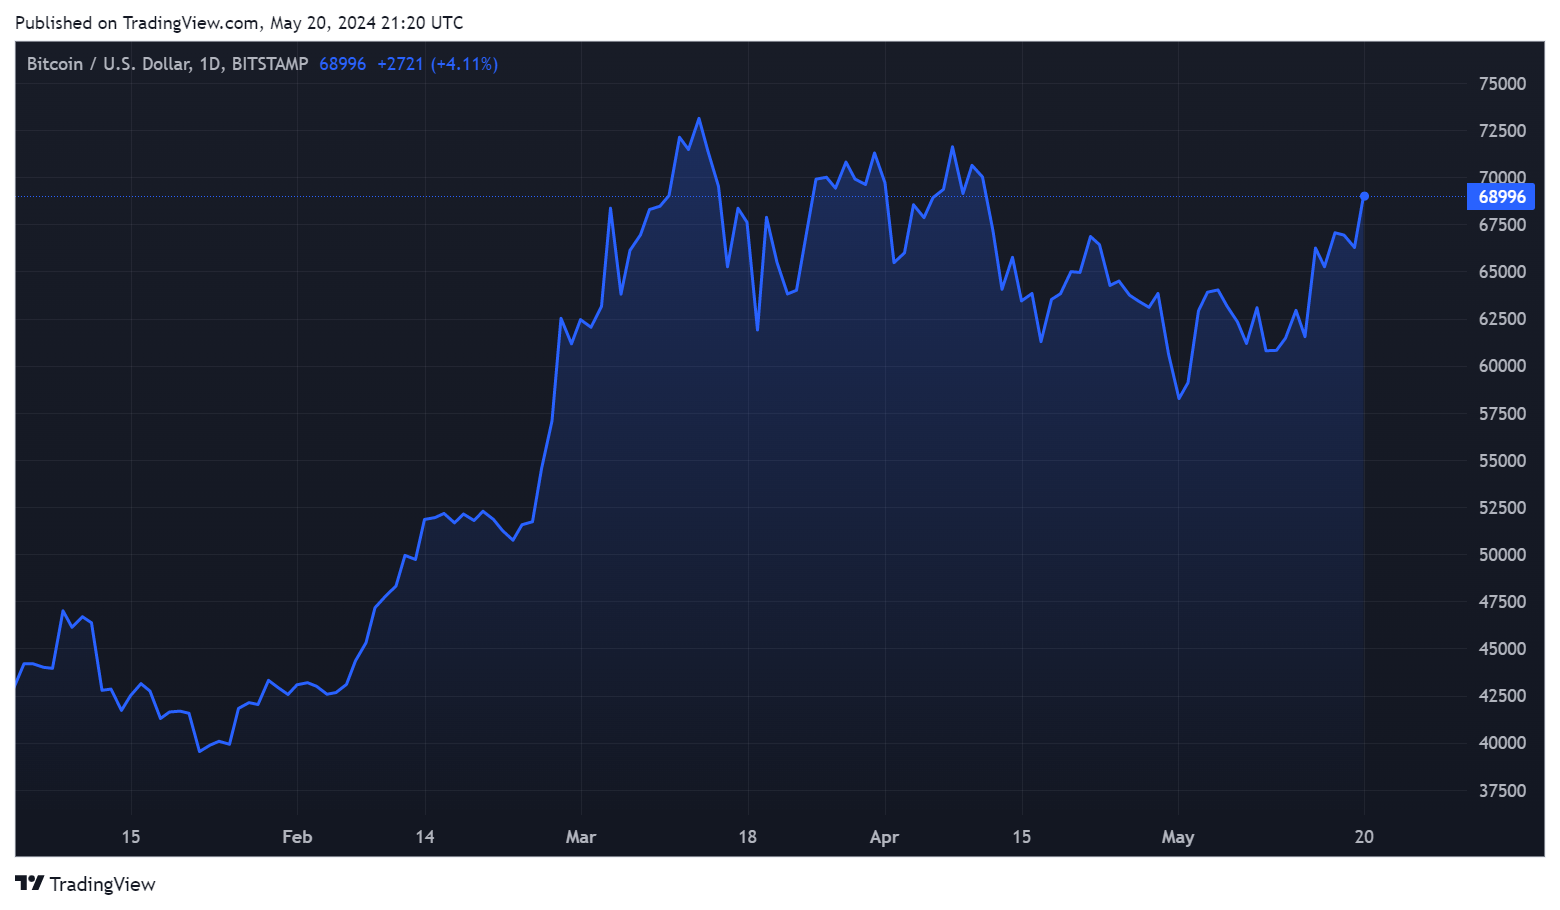Screen dimensions: 1560x910
Task: Click the 60000 label on the price axis
Action: pyautogui.click(x=1502, y=366)
